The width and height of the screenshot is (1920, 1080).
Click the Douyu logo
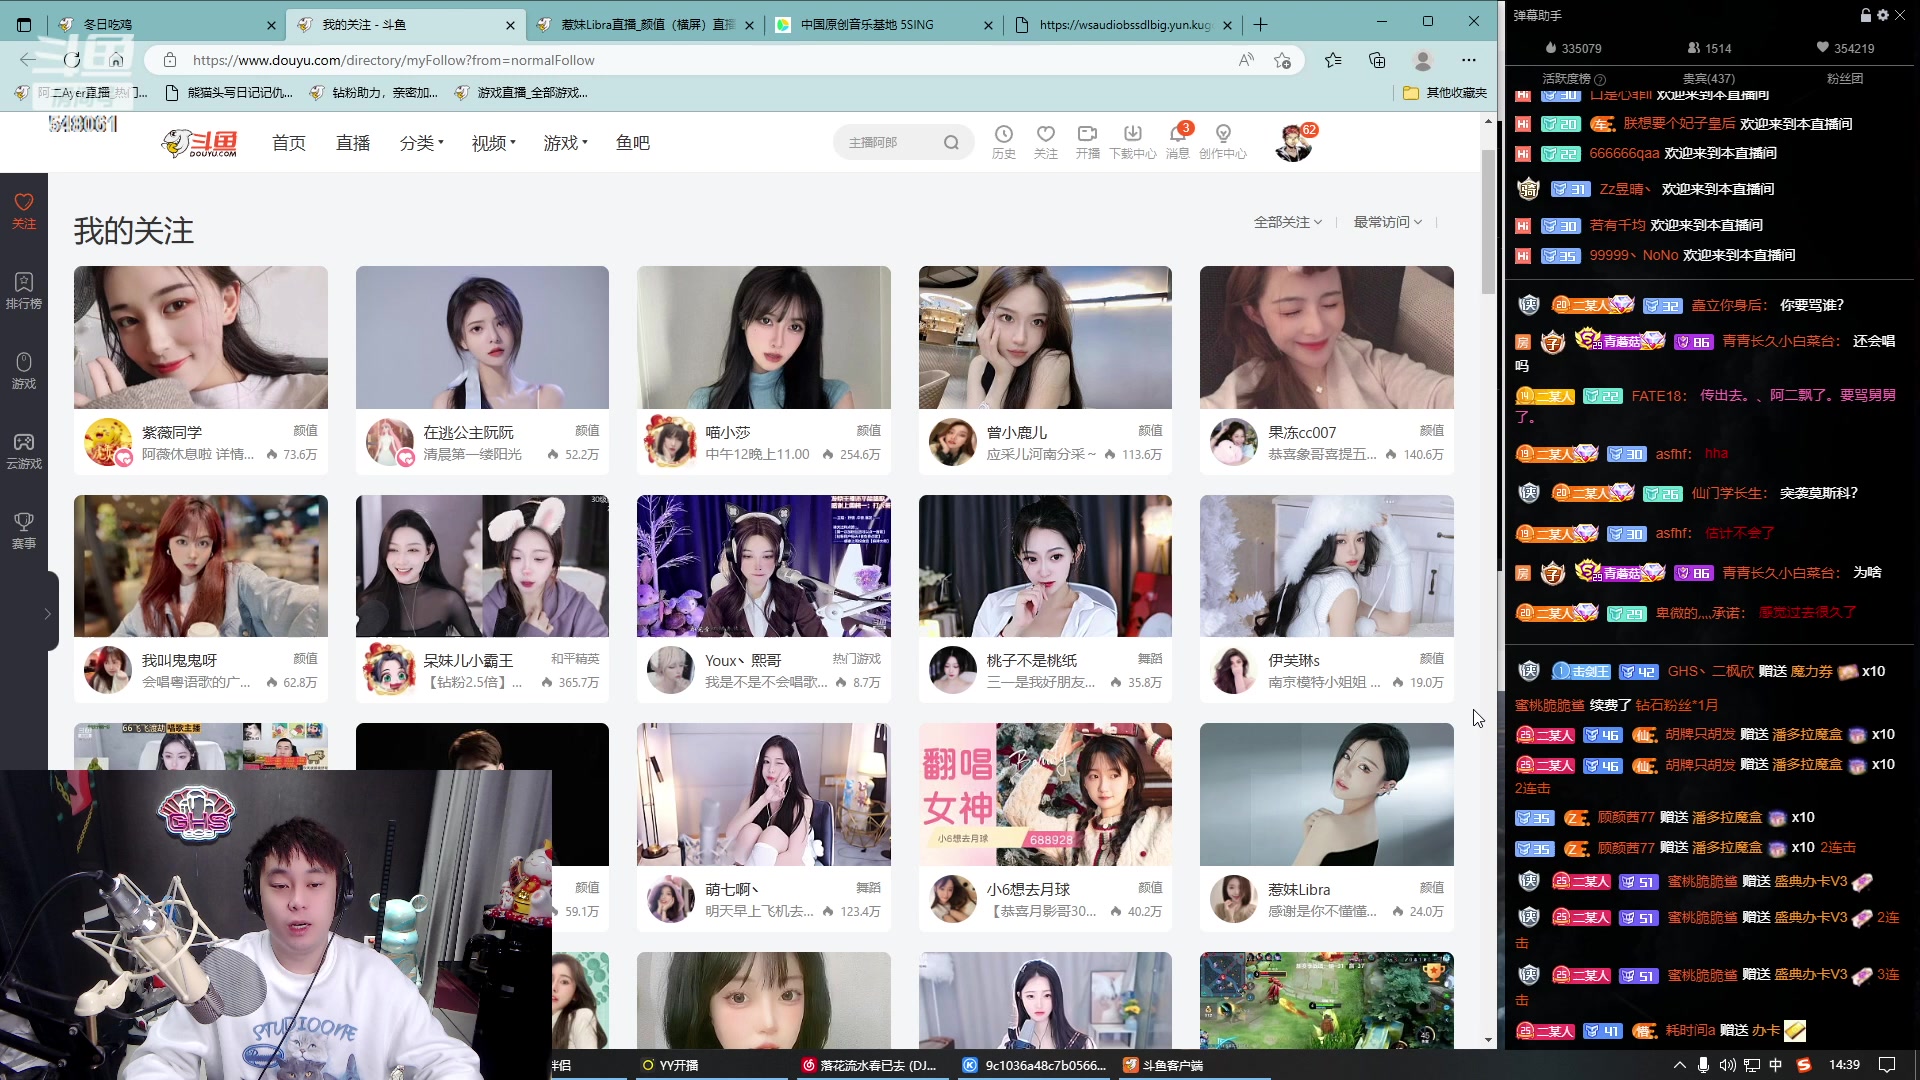pyautogui.click(x=200, y=143)
